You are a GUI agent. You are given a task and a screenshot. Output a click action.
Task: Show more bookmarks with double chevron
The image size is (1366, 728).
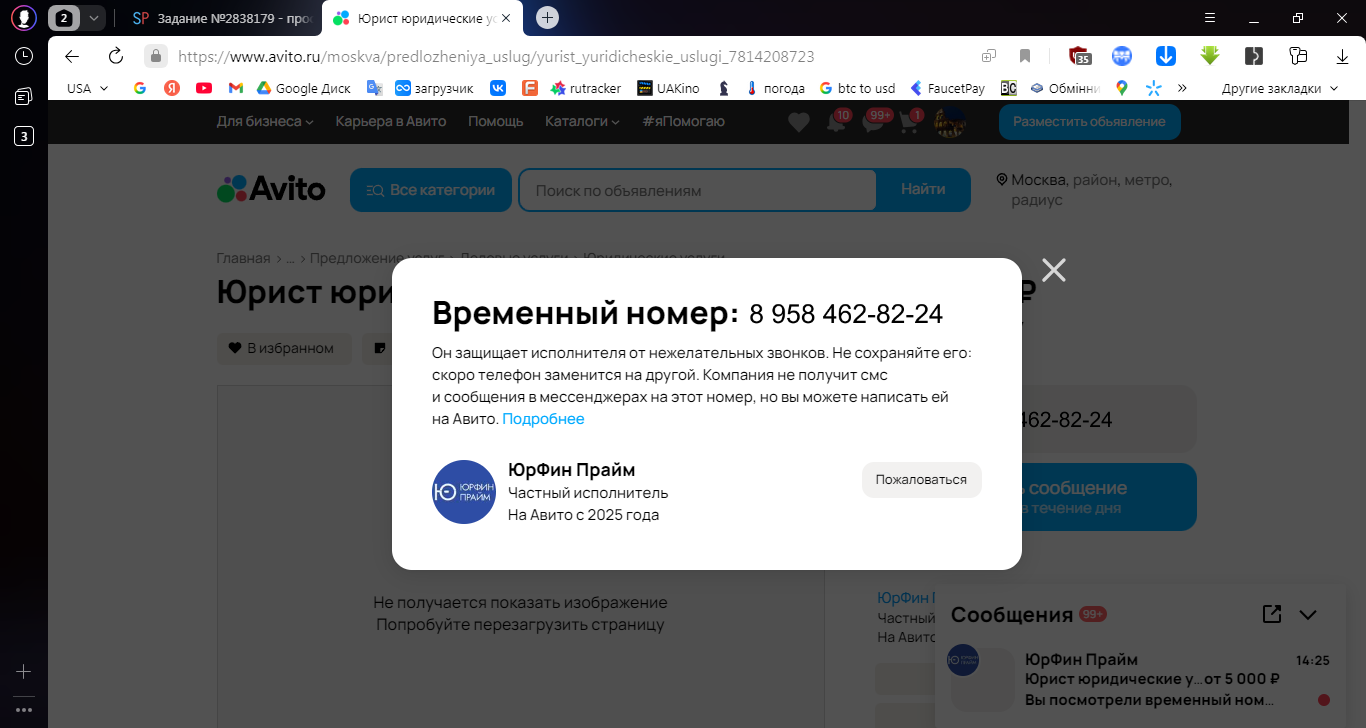point(1182,88)
